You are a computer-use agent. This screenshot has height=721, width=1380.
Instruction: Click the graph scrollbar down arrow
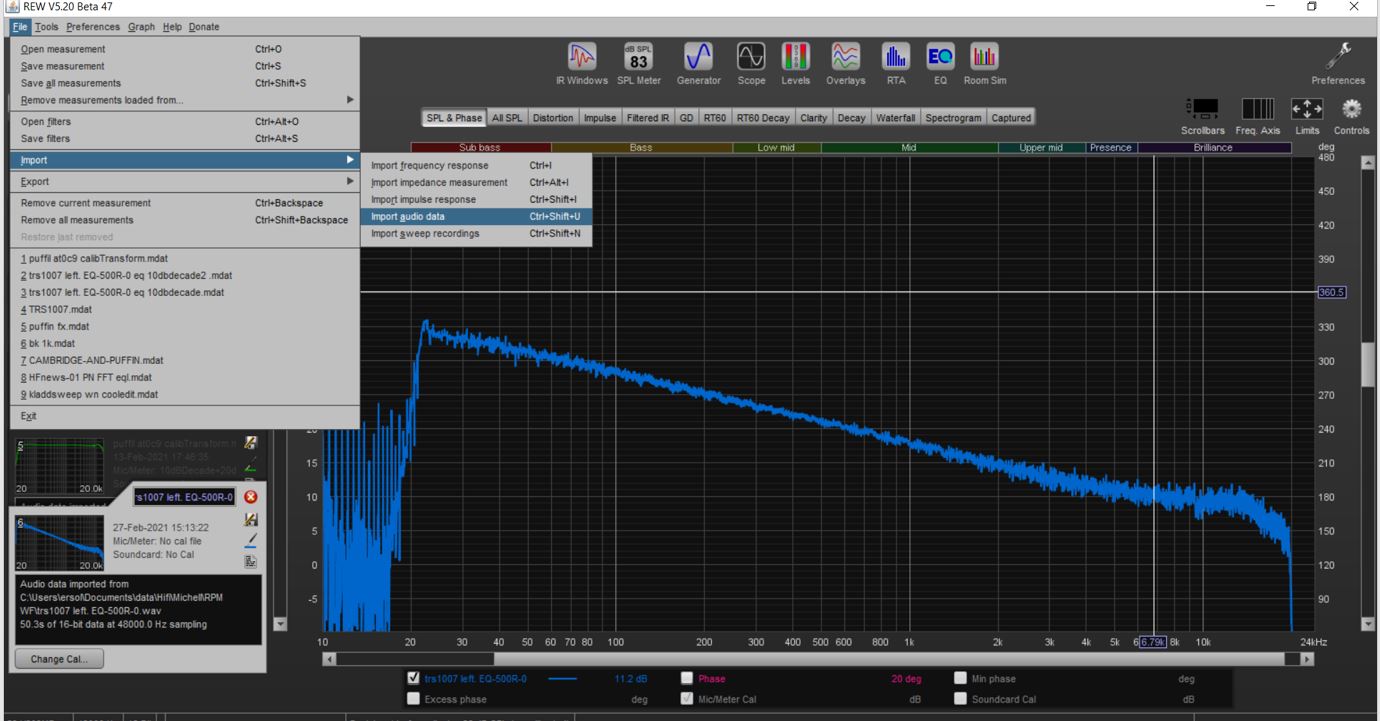[x=1368, y=624]
